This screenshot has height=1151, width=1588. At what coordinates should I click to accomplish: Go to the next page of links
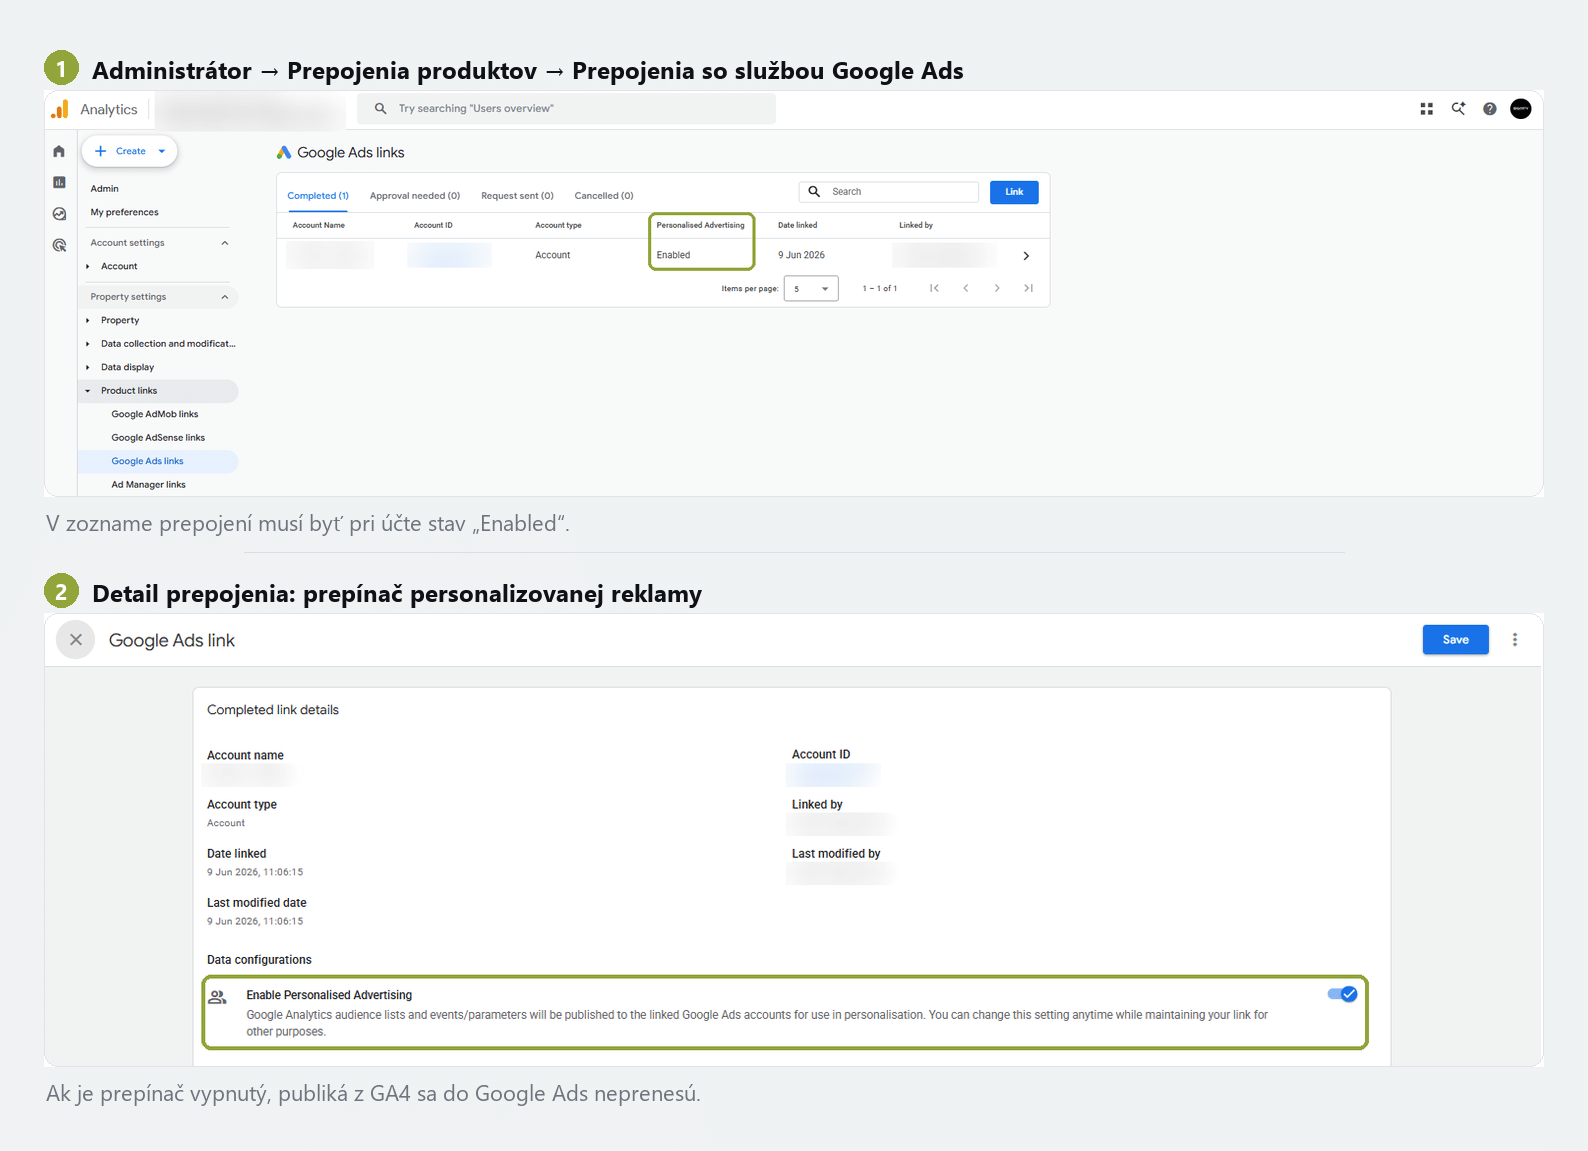[997, 288]
